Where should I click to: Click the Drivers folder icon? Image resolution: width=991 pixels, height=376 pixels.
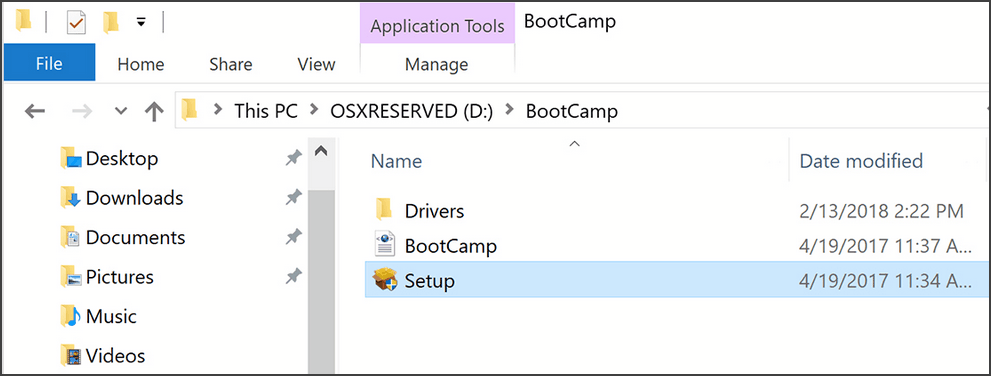(x=384, y=209)
